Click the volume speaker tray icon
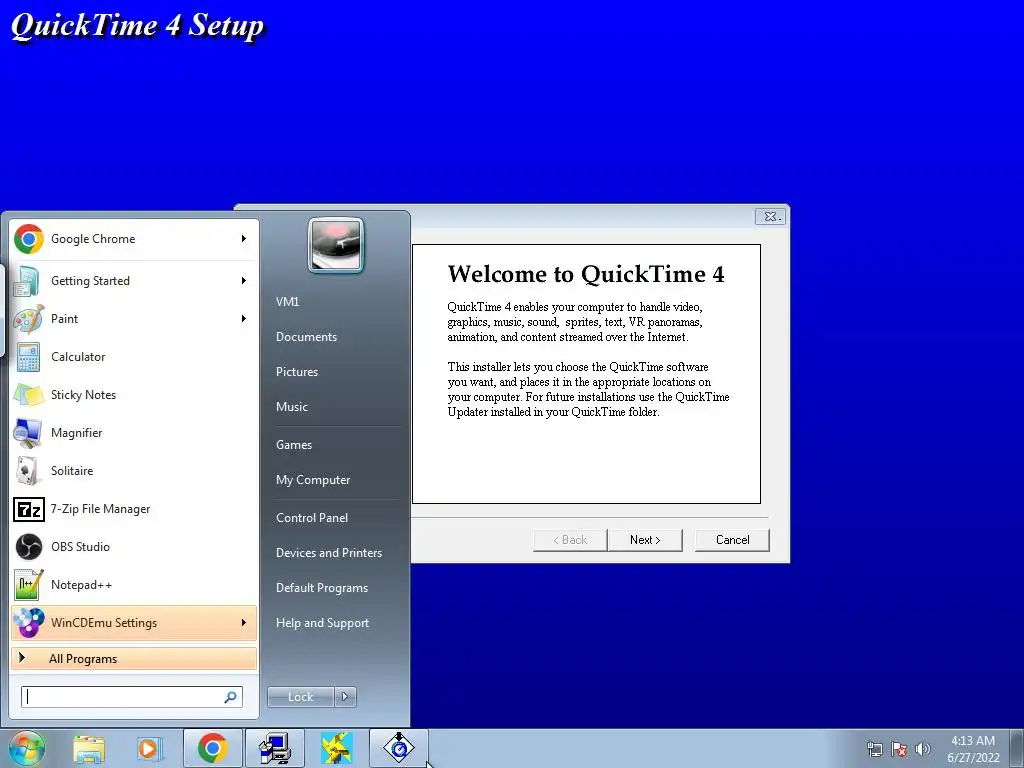Viewport: 1024px width, 768px height. 922,749
